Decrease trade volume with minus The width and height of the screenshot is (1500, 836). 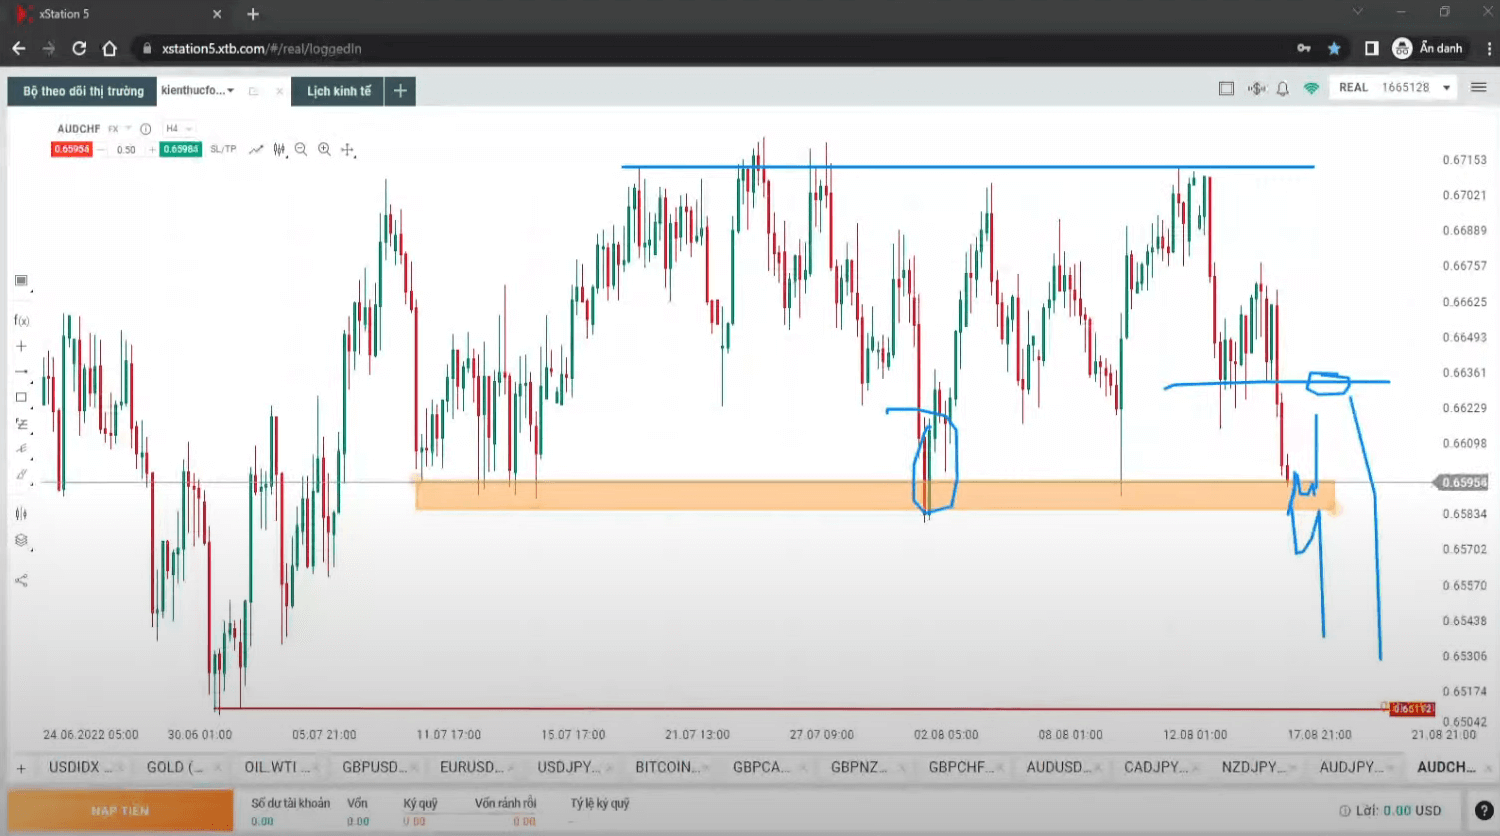tap(101, 149)
